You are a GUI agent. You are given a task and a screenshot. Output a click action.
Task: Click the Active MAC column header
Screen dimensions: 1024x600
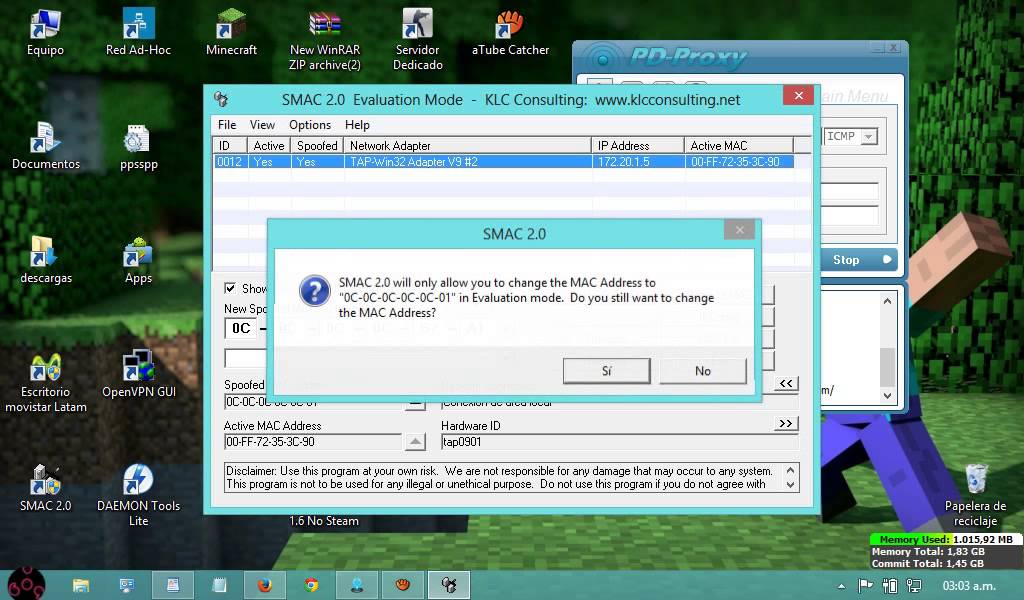coord(739,146)
